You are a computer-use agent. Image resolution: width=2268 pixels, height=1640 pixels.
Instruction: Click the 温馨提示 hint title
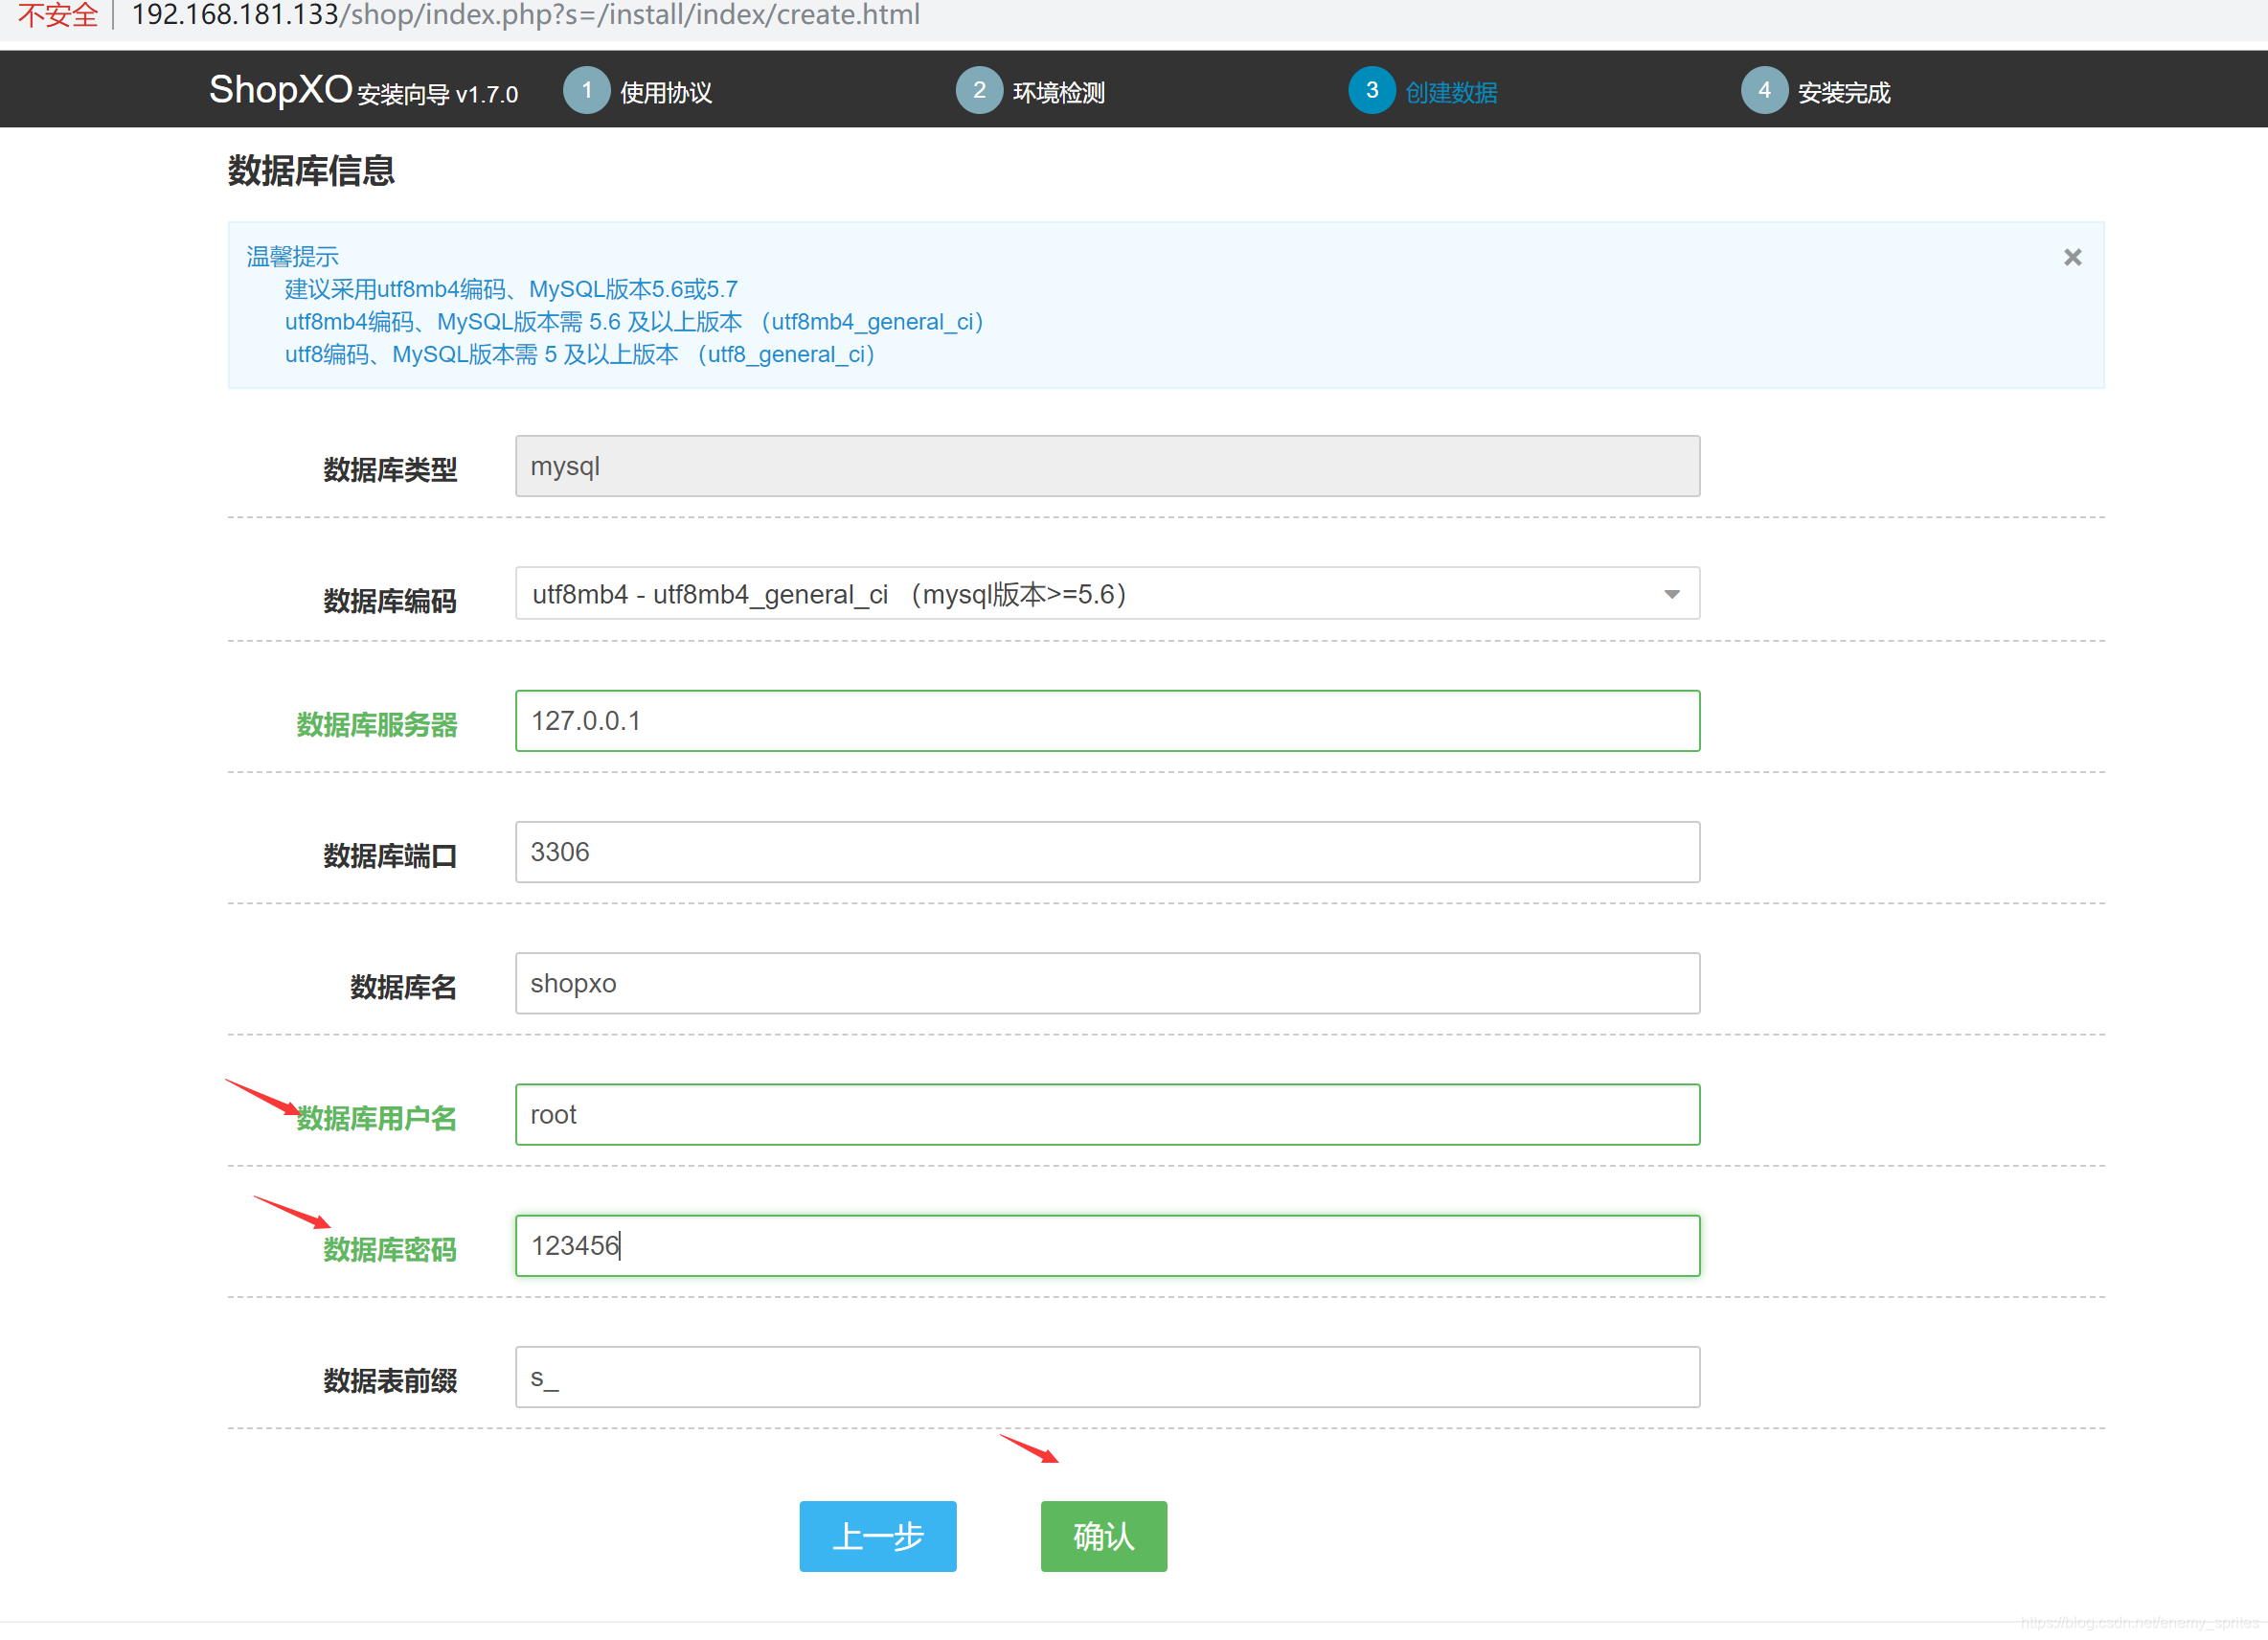[292, 257]
